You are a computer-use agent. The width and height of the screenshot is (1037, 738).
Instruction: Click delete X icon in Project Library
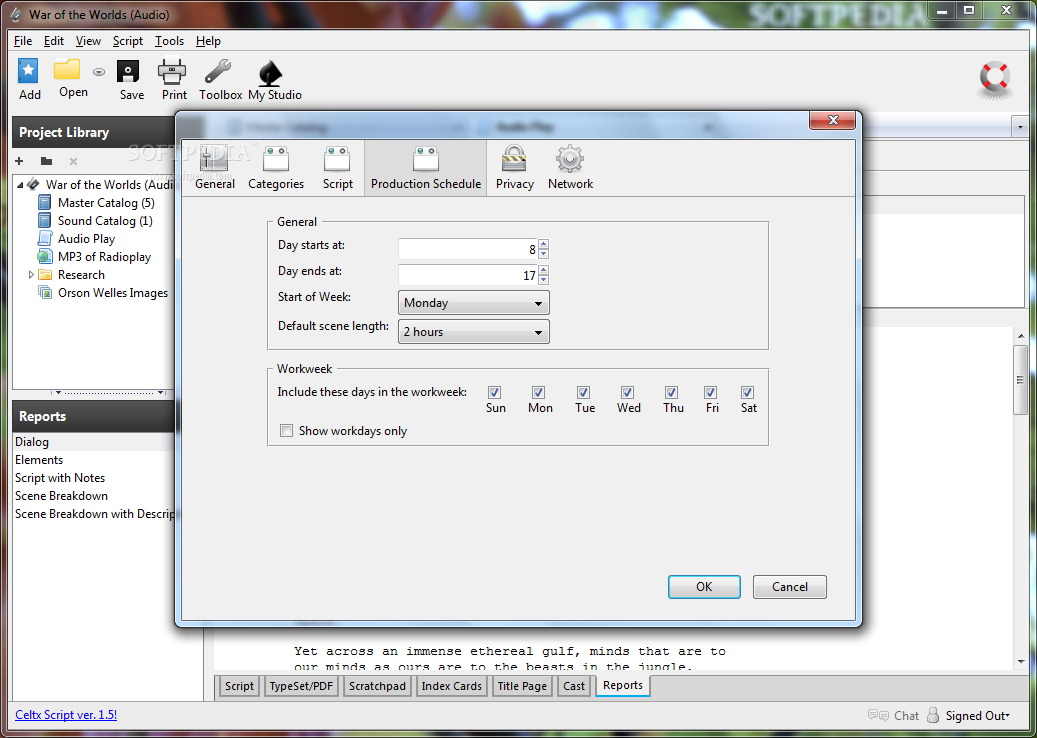[x=73, y=161]
